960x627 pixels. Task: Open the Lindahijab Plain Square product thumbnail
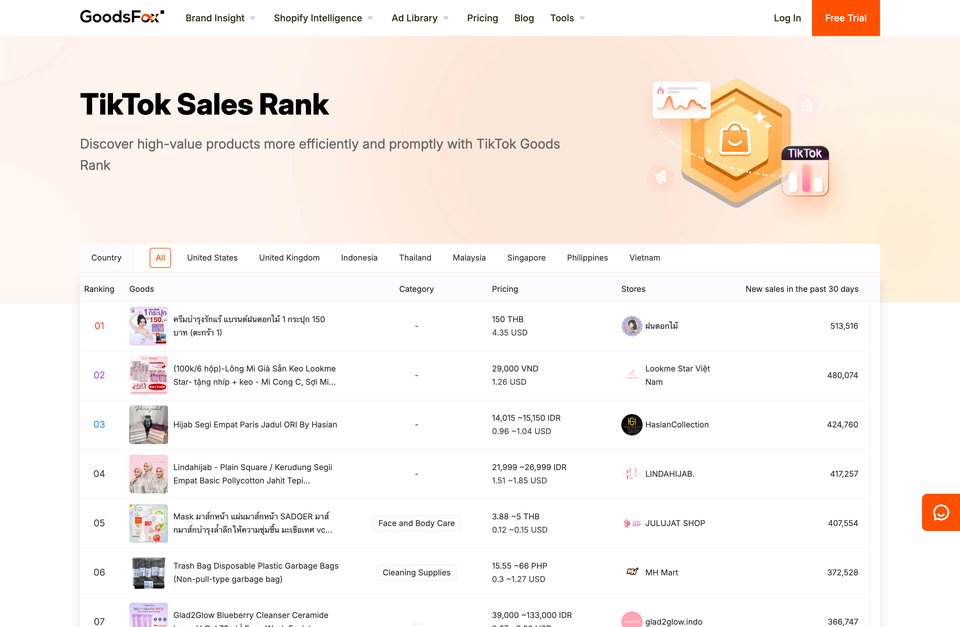coord(148,473)
